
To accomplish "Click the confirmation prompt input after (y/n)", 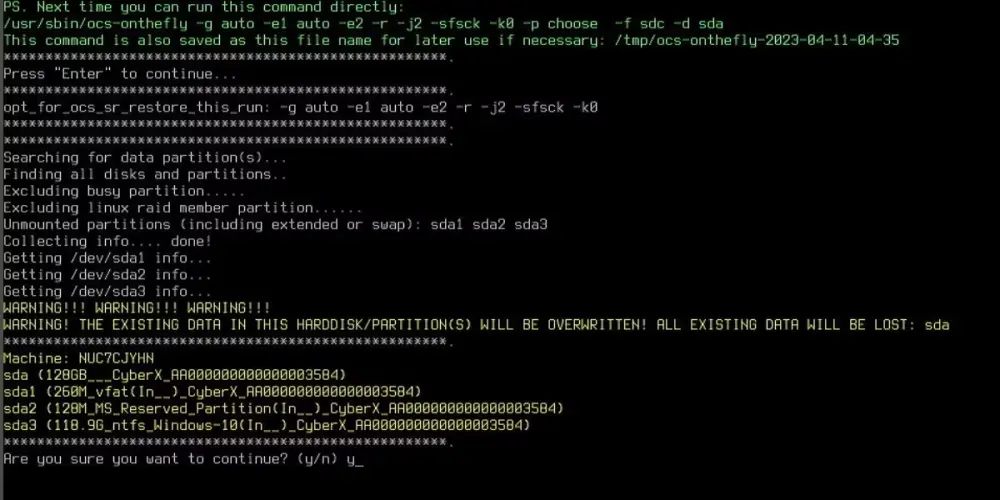I will click(x=355, y=459).
